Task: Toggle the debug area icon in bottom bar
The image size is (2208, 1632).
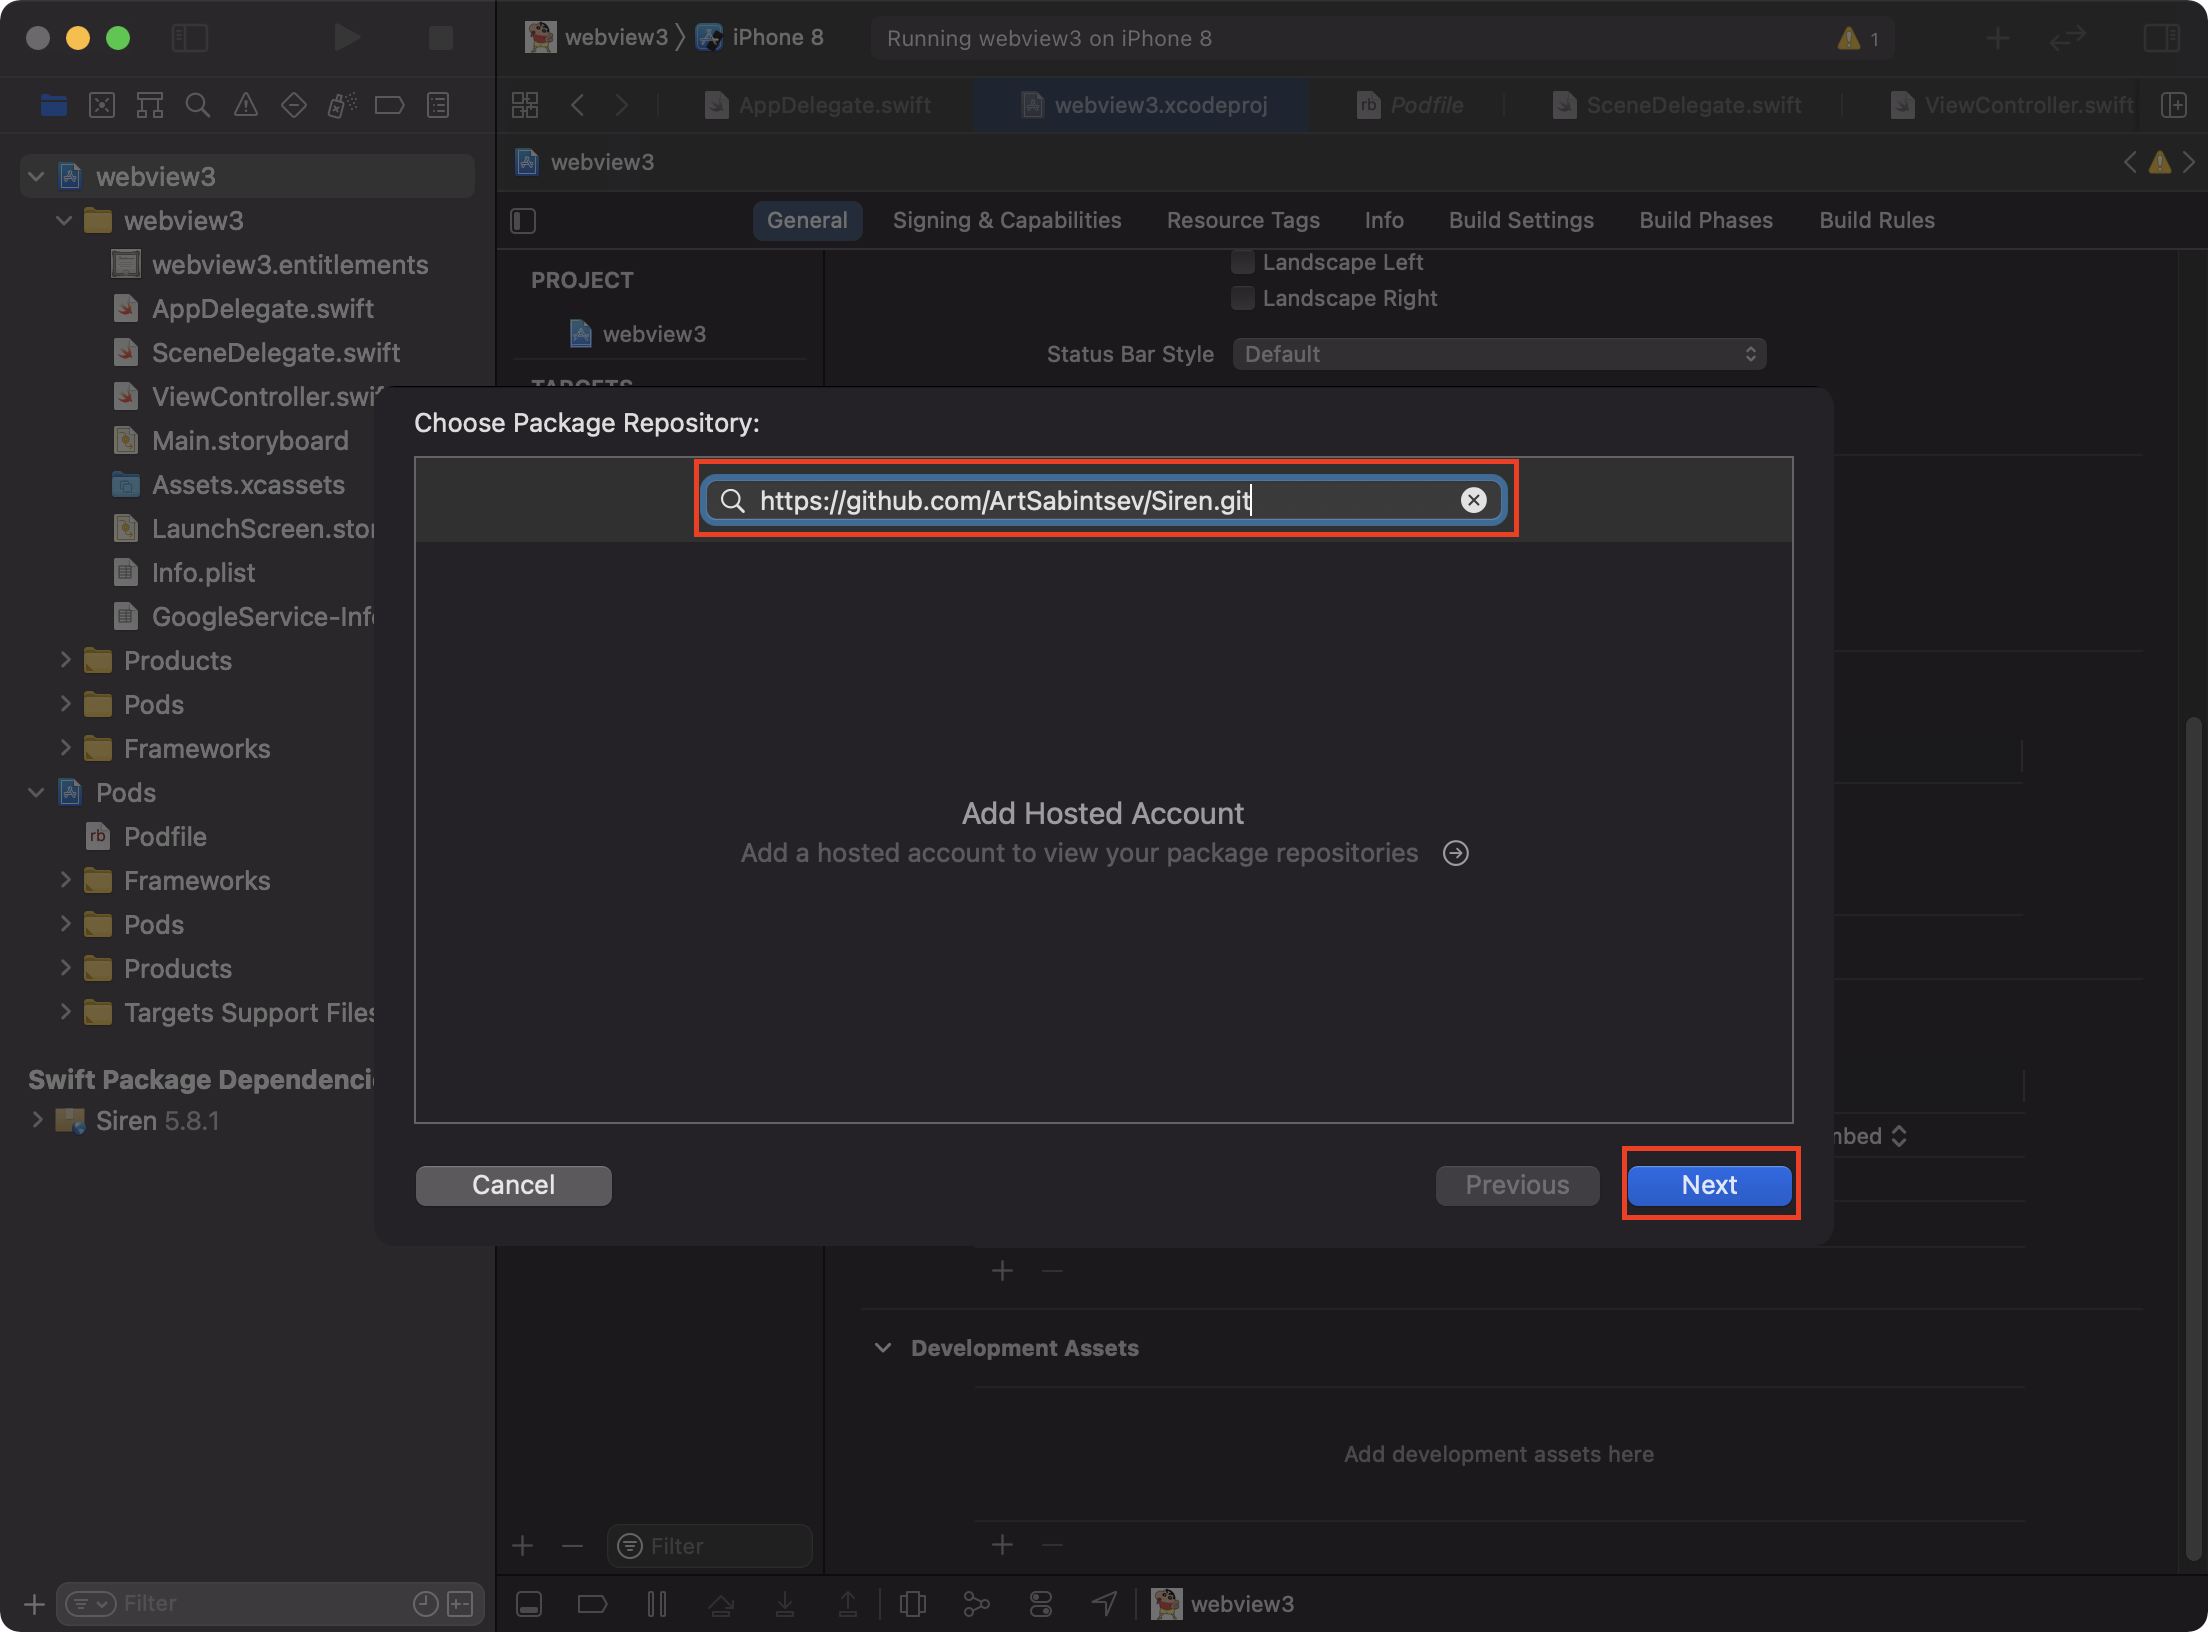Action: (529, 1604)
